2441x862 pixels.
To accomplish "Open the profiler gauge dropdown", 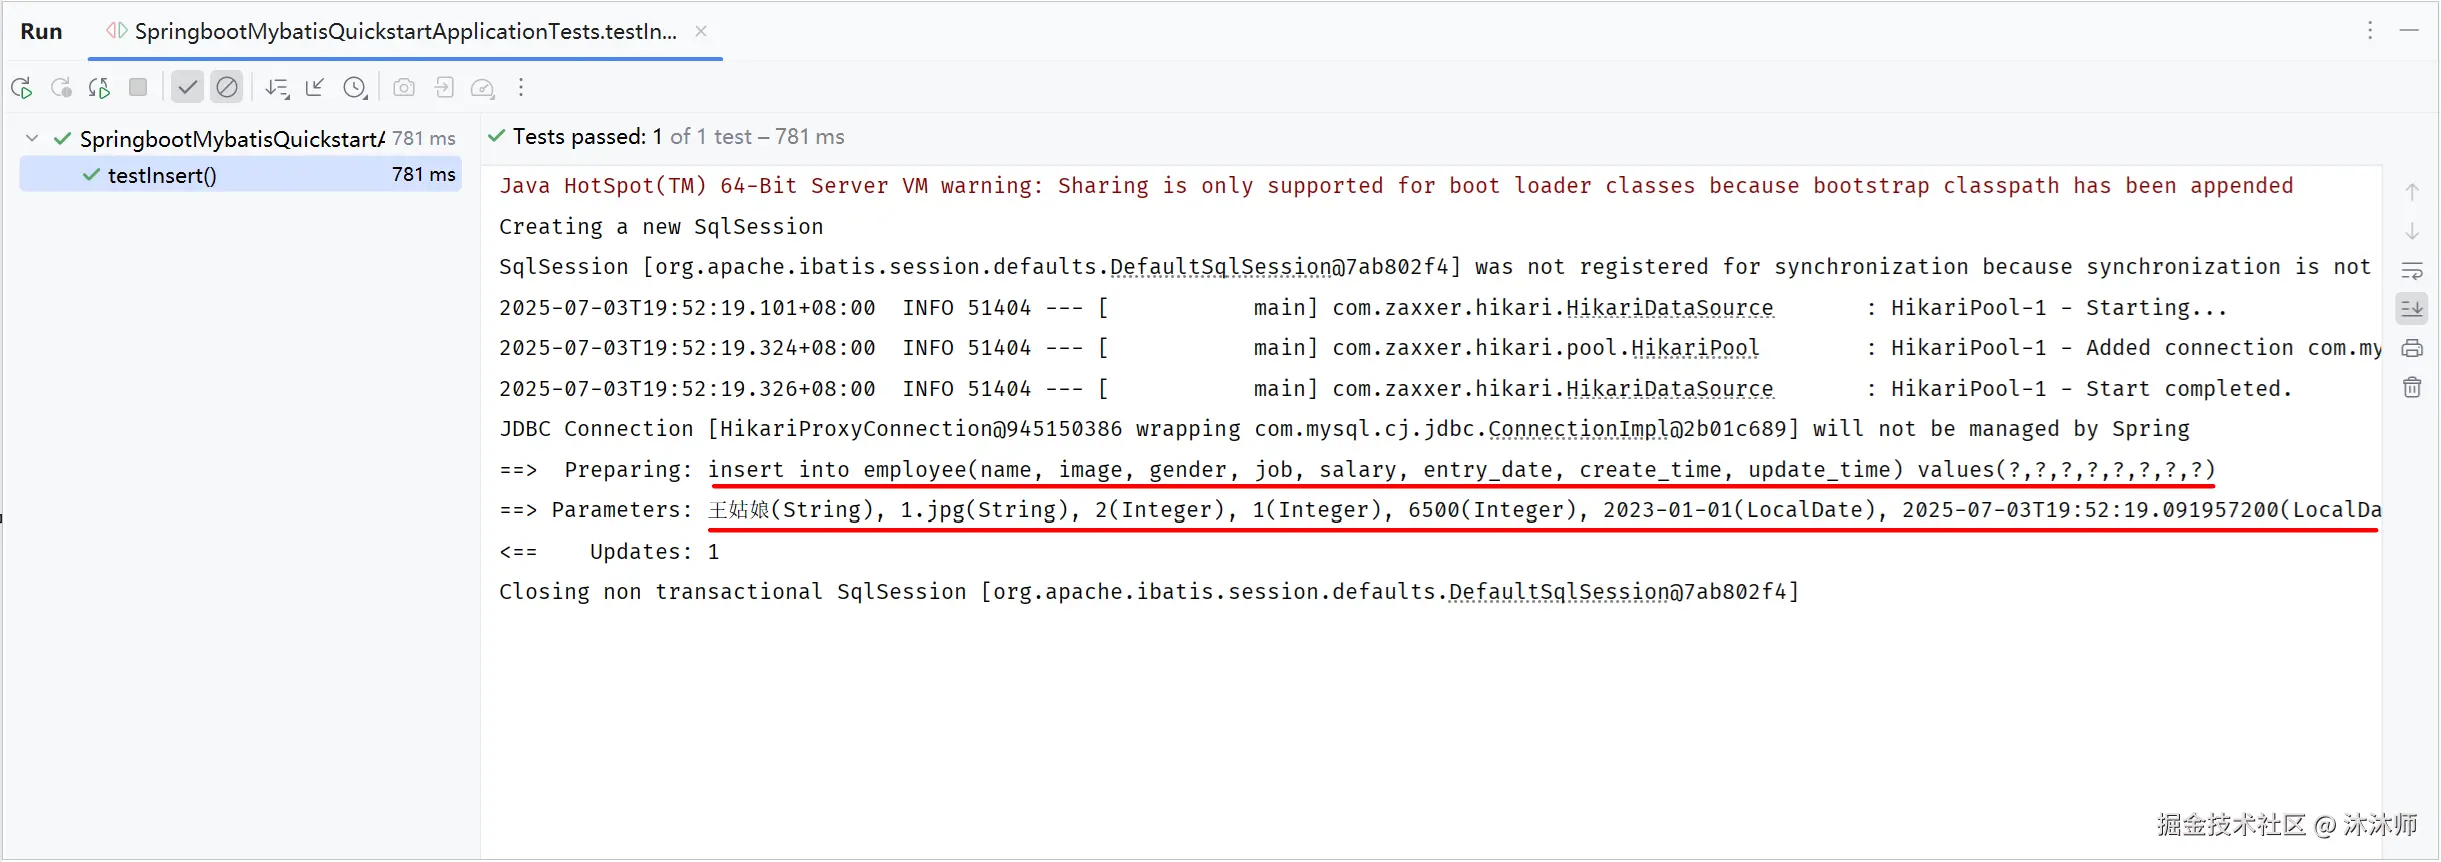I will (x=483, y=88).
